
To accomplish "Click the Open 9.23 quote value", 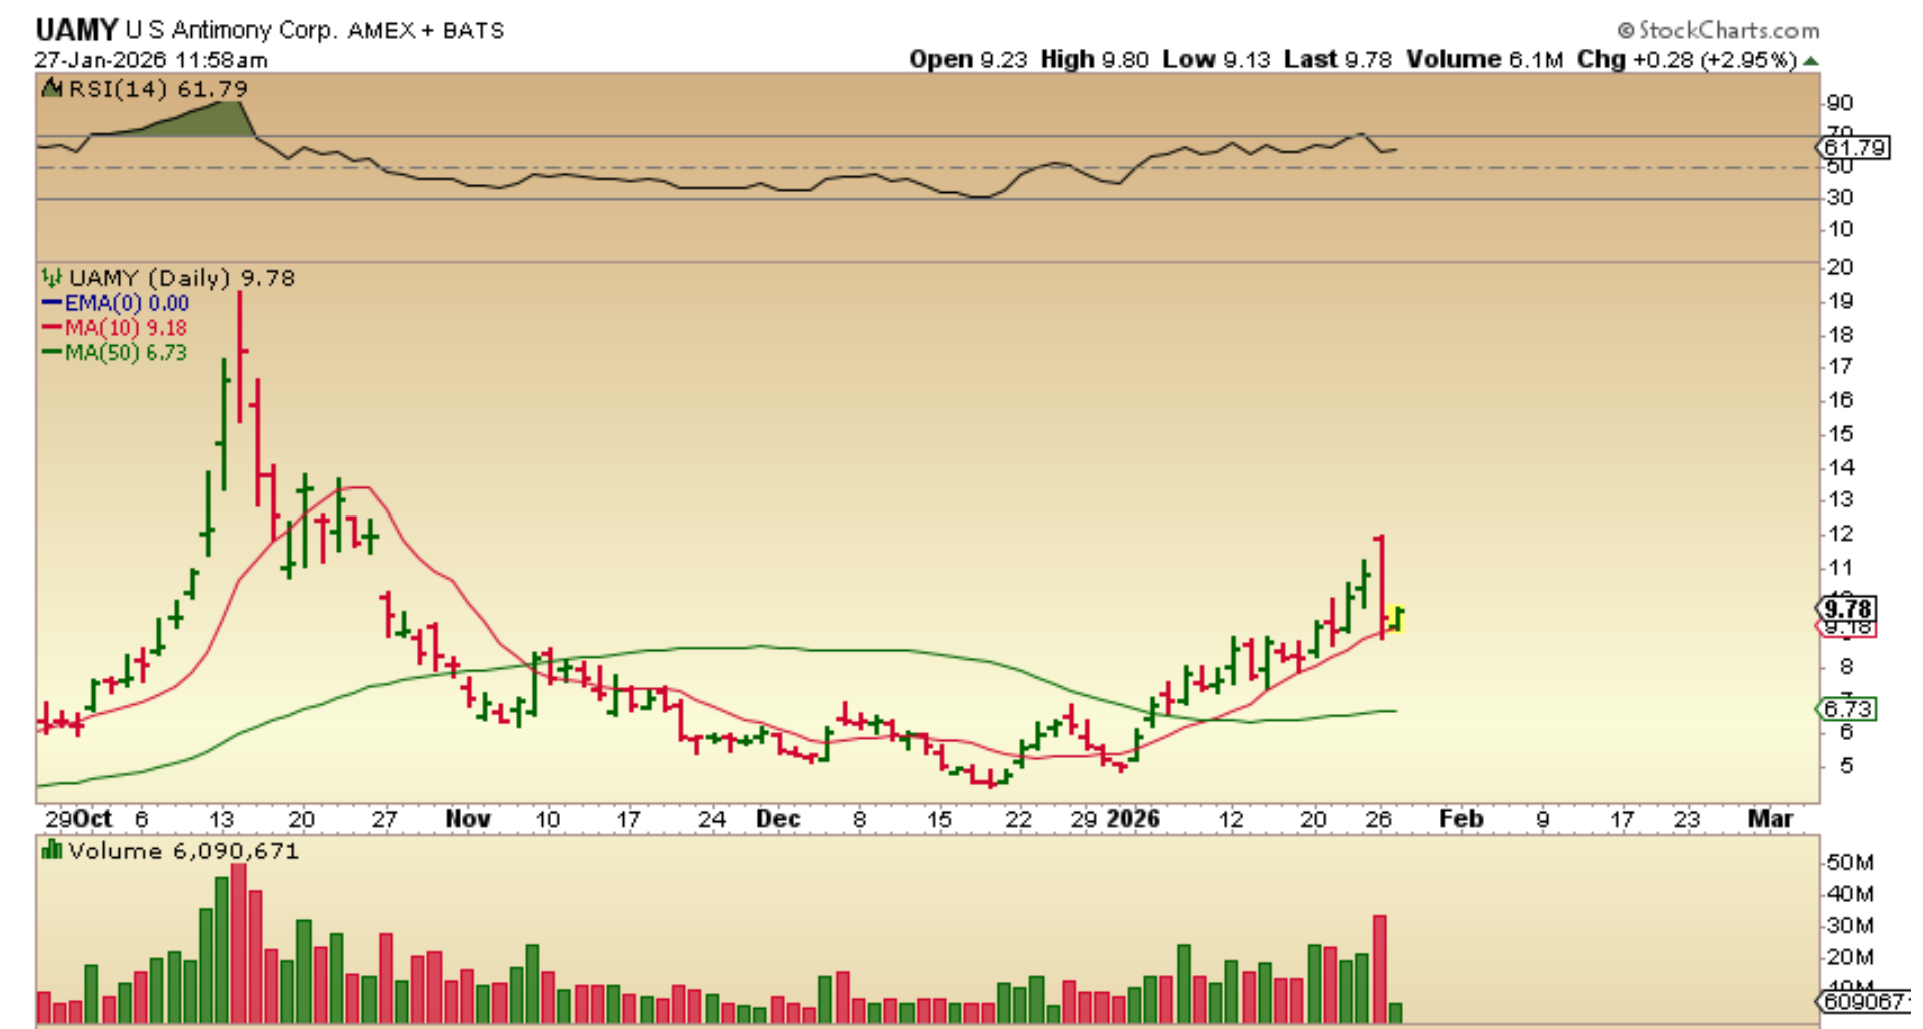I will click(968, 60).
